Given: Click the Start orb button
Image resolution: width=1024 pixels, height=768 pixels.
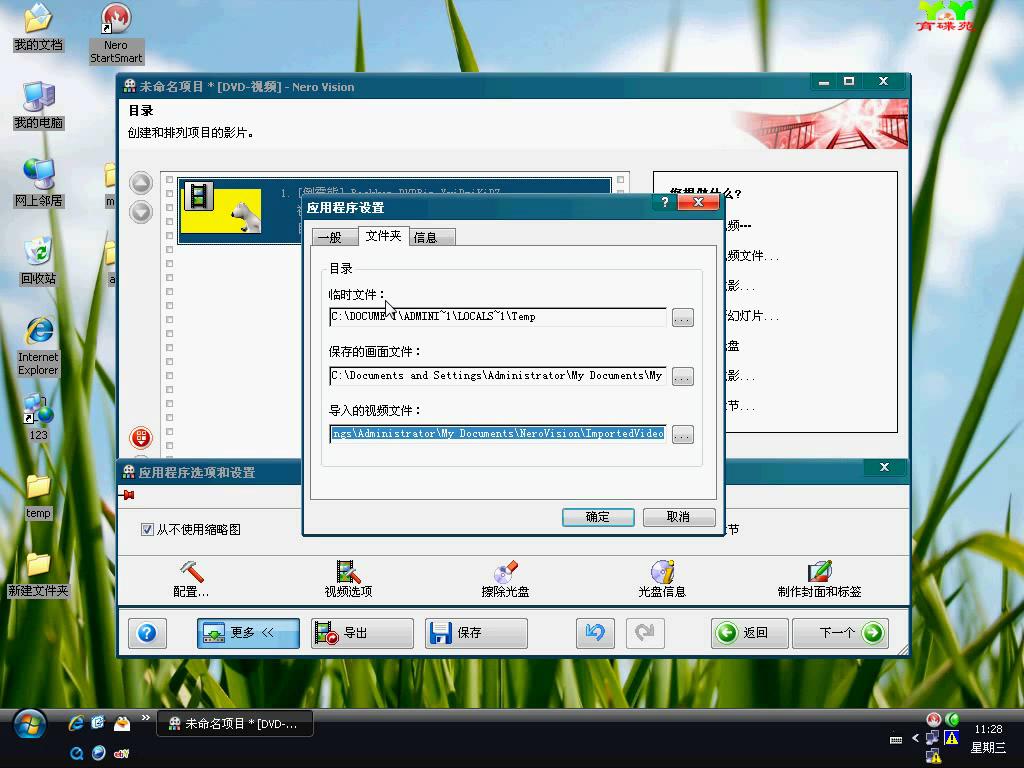Looking at the screenshot, I should pyautogui.click(x=29, y=725).
